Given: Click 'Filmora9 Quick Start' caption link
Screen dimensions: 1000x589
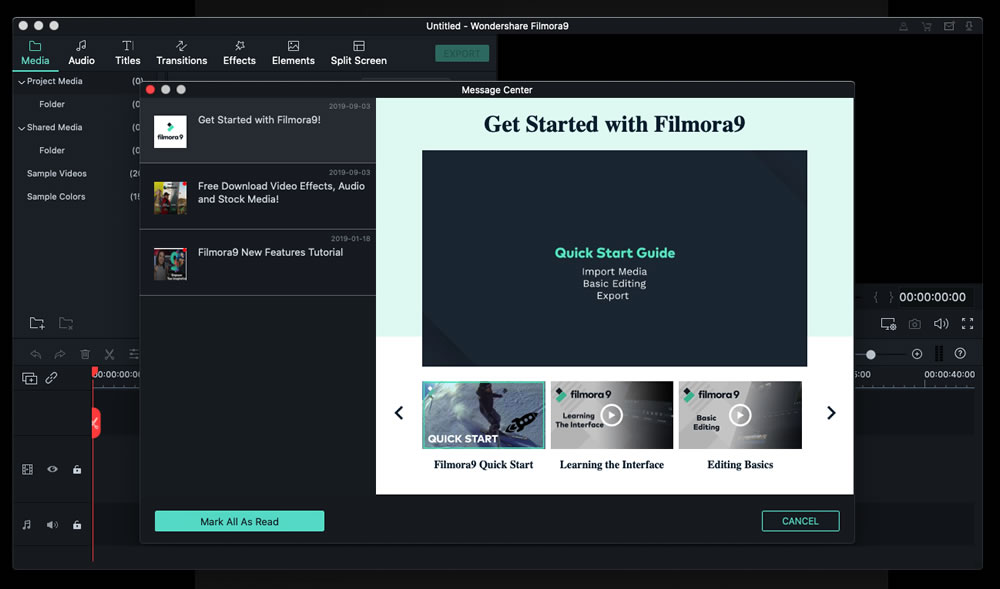Looking at the screenshot, I should pos(483,465).
